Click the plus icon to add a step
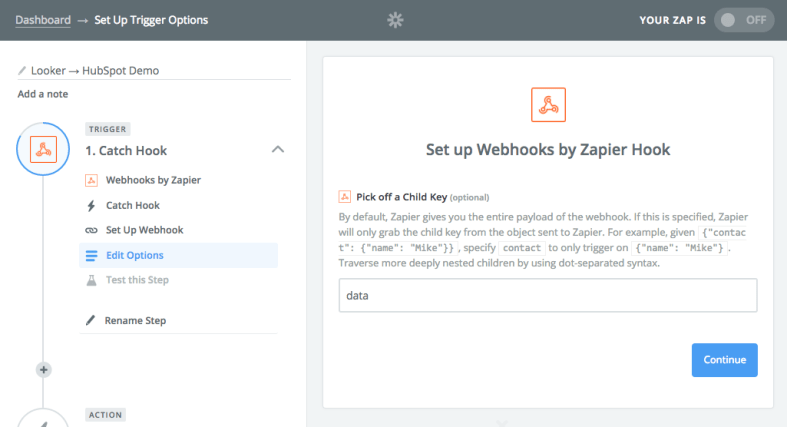This screenshot has width=787, height=427. [x=43, y=369]
